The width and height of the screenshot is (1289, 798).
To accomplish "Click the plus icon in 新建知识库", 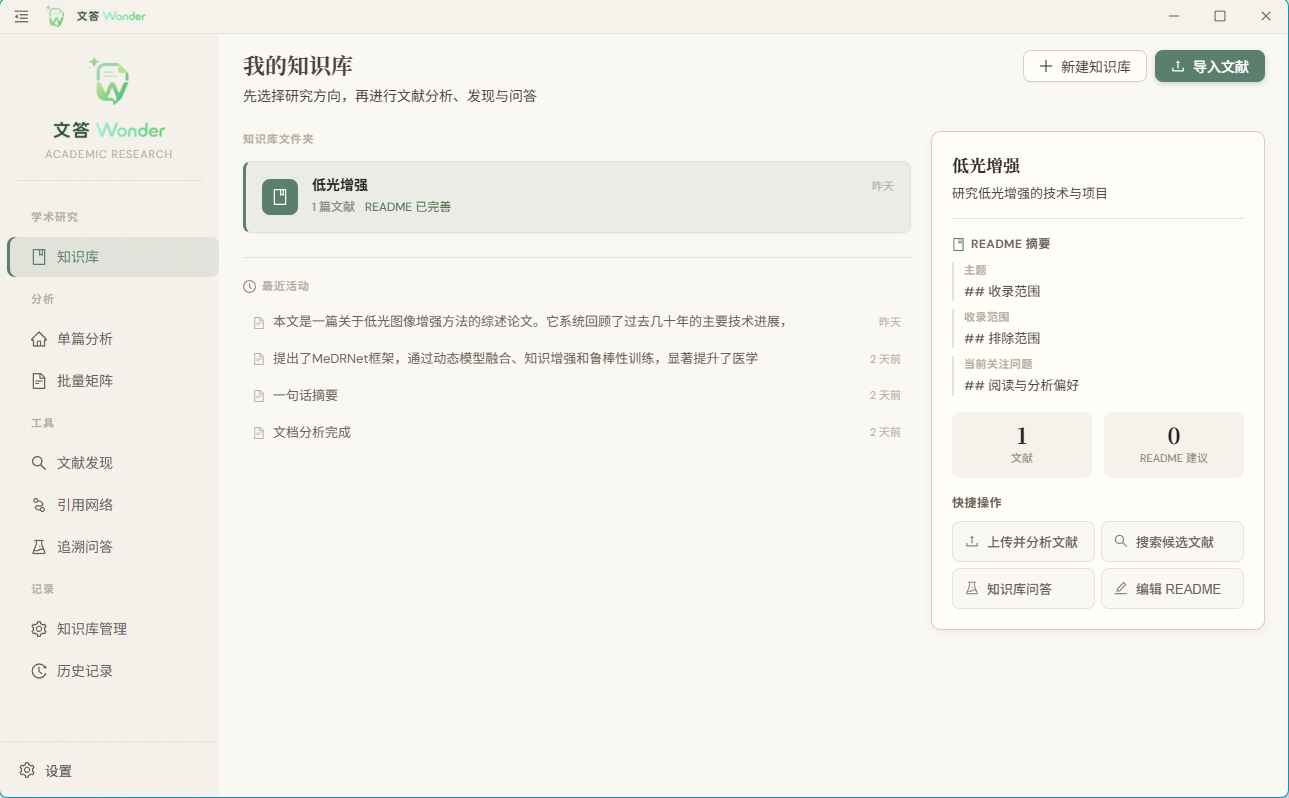I will pos(1046,66).
